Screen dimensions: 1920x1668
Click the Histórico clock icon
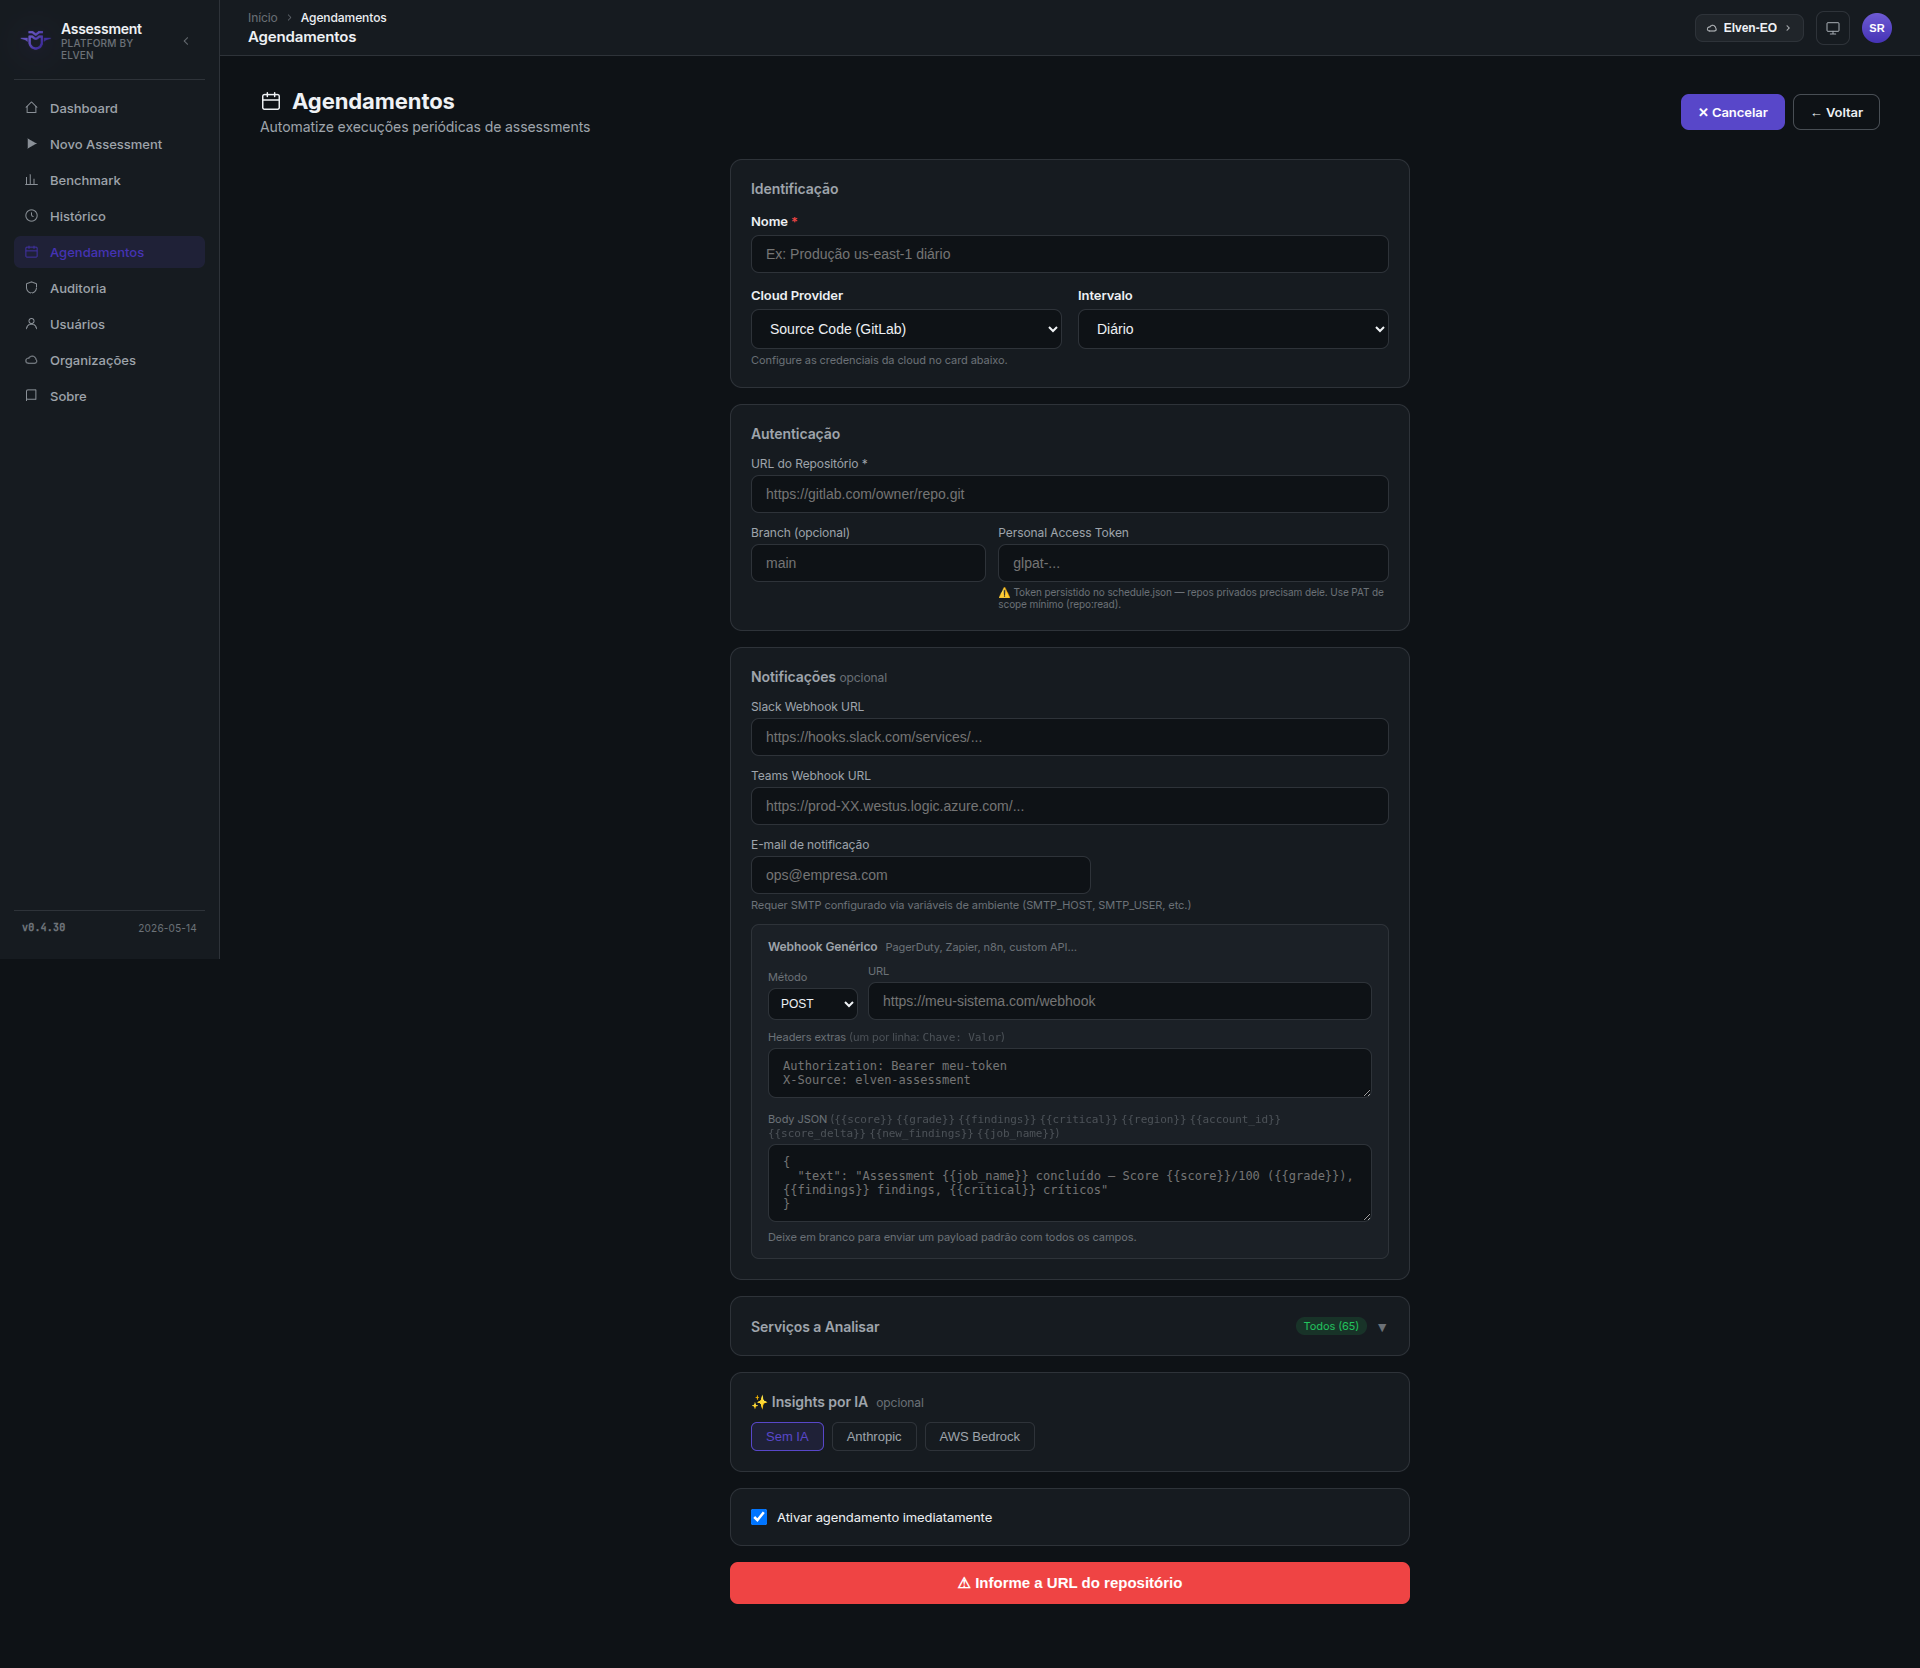click(x=31, y=216)
